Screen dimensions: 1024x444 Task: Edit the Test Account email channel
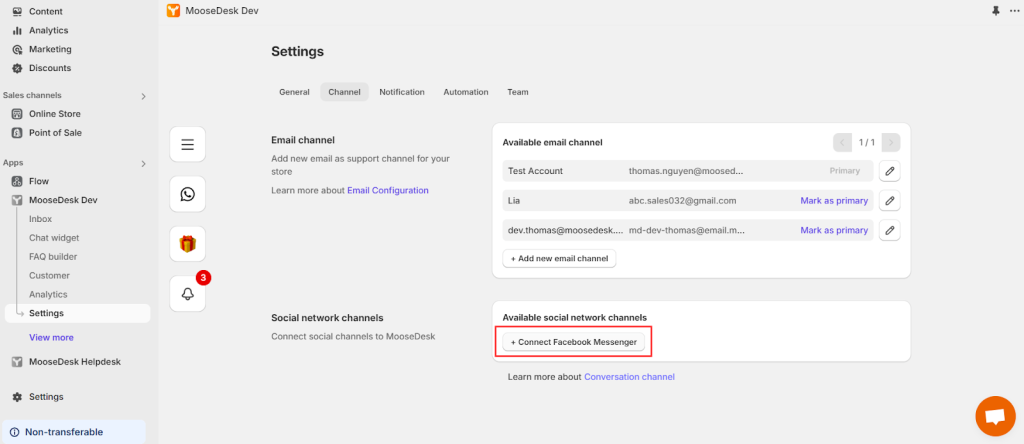[x=890, y=171]
